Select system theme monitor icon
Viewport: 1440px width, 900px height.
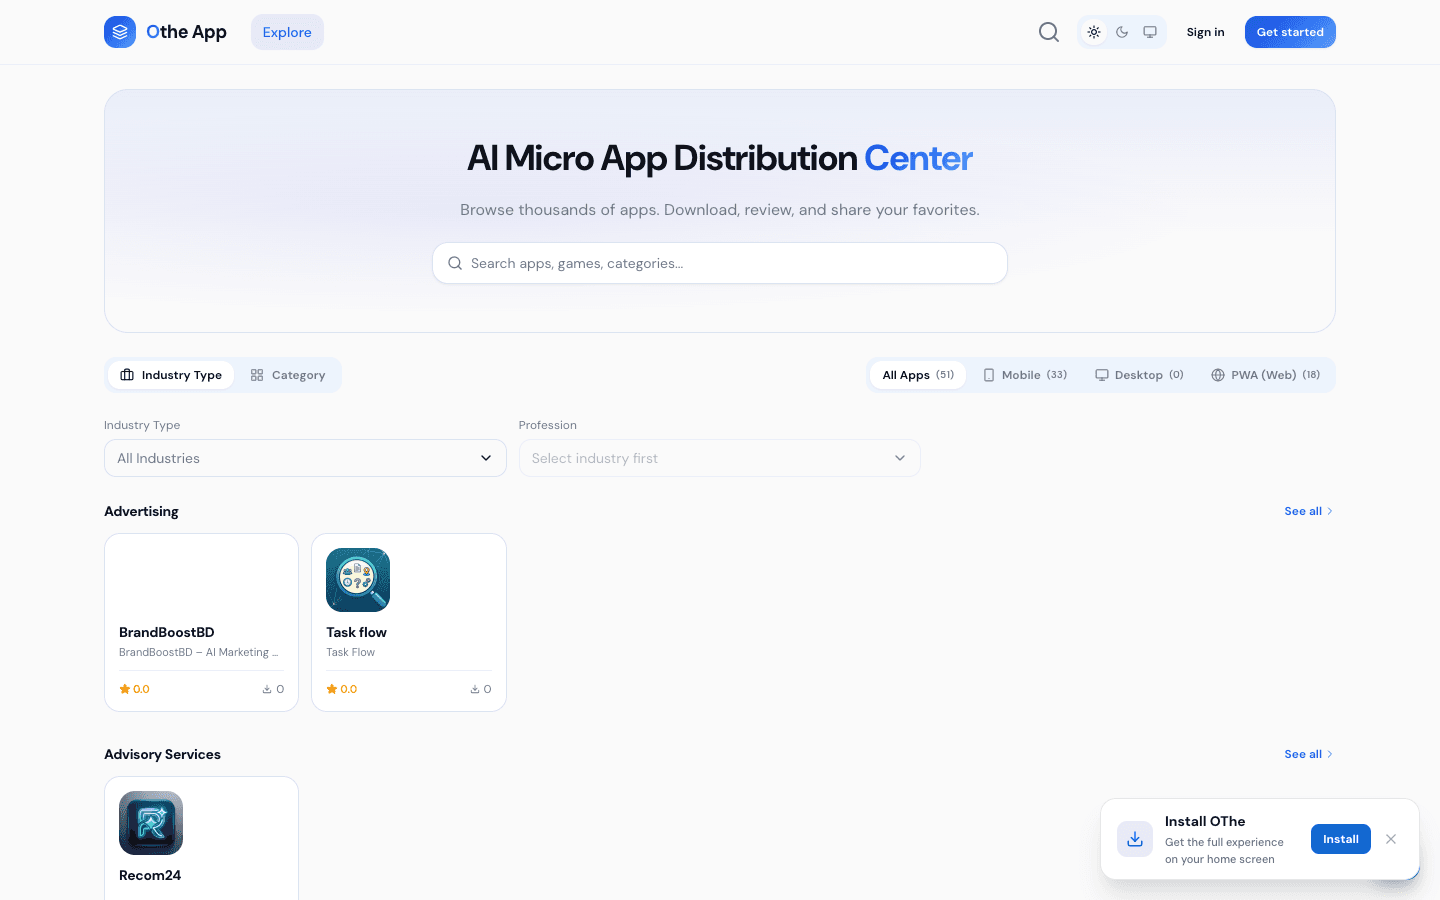(x=1150, y=32)
